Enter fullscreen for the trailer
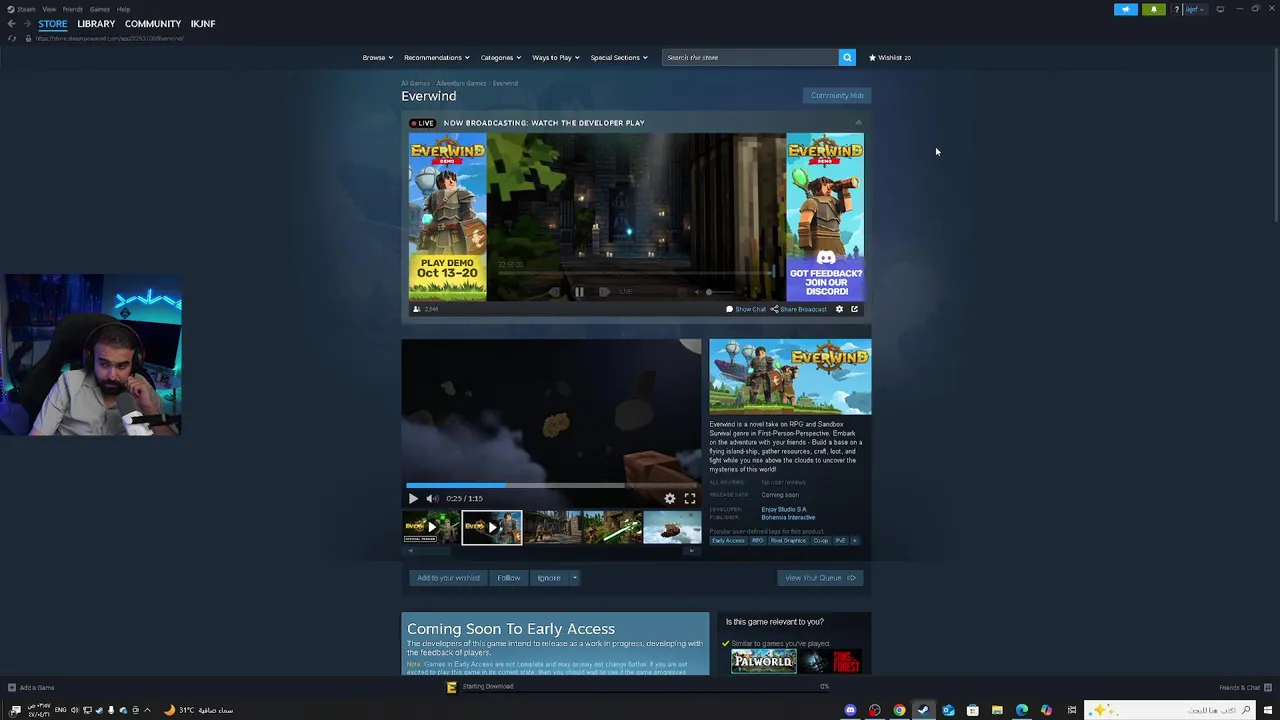Screen dimensions: 1280x720 click(690, 498)
